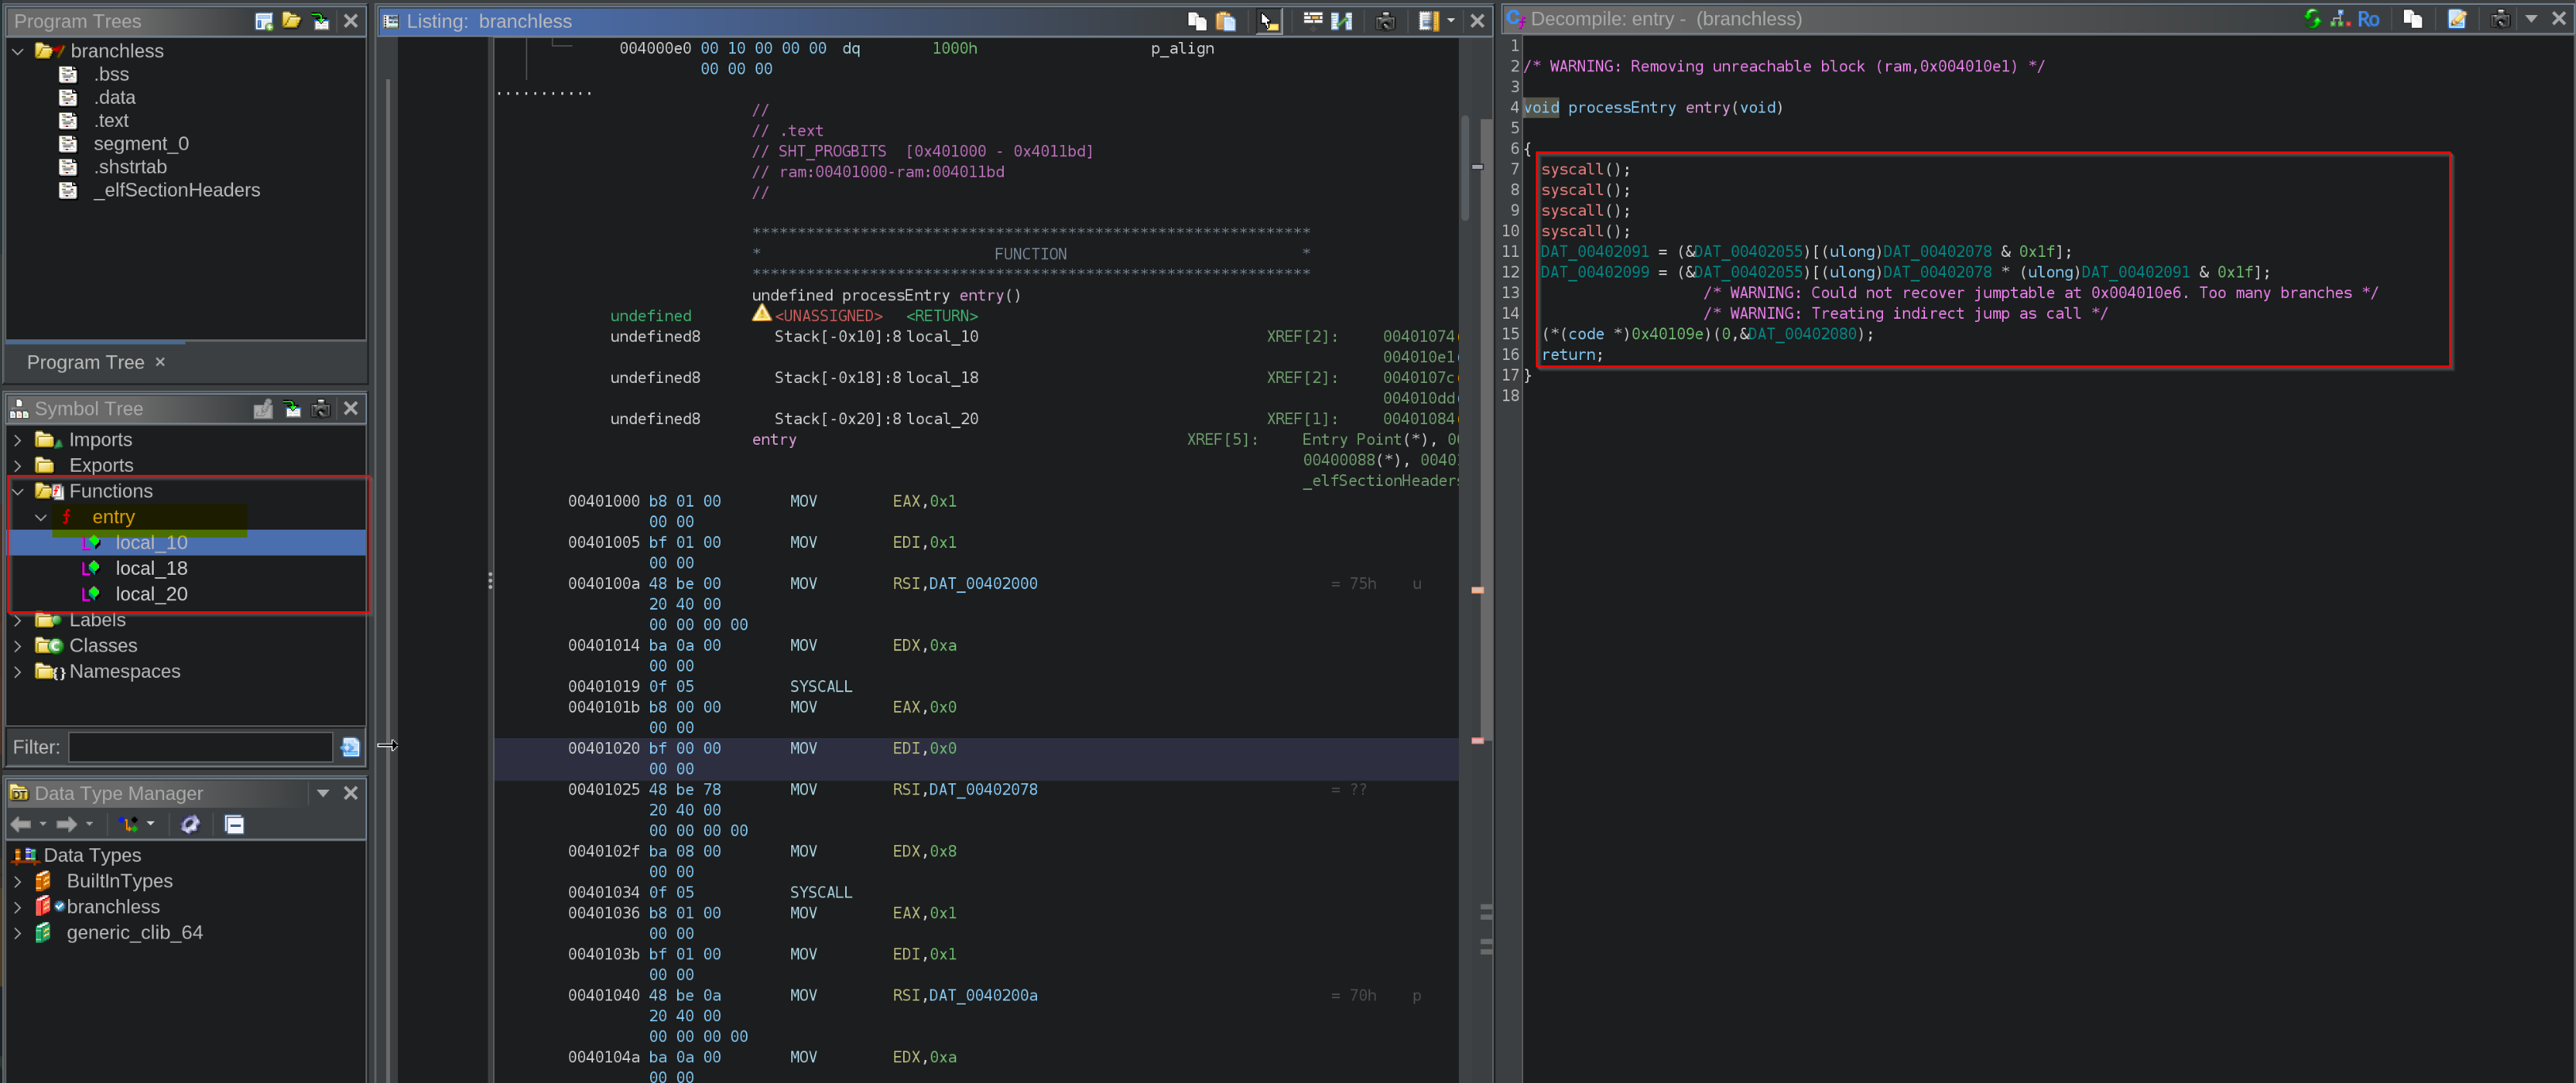Click the paste icon in Listing toolbar
2576x1083 pixels.
1226,21
